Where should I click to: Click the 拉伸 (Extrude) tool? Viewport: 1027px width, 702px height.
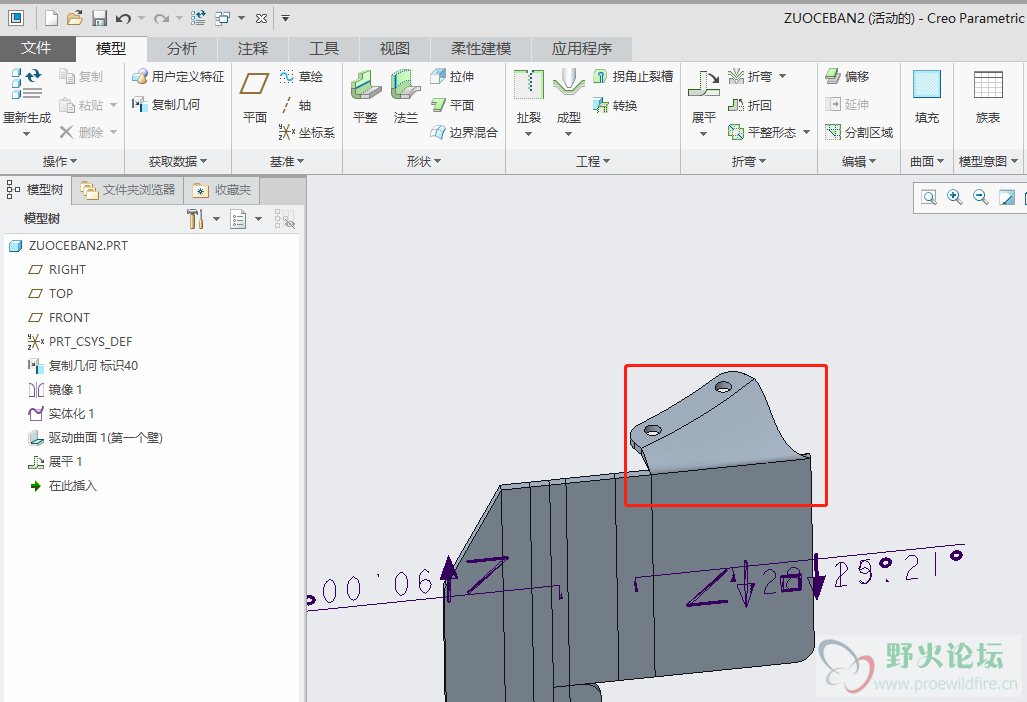pos(452,77)
